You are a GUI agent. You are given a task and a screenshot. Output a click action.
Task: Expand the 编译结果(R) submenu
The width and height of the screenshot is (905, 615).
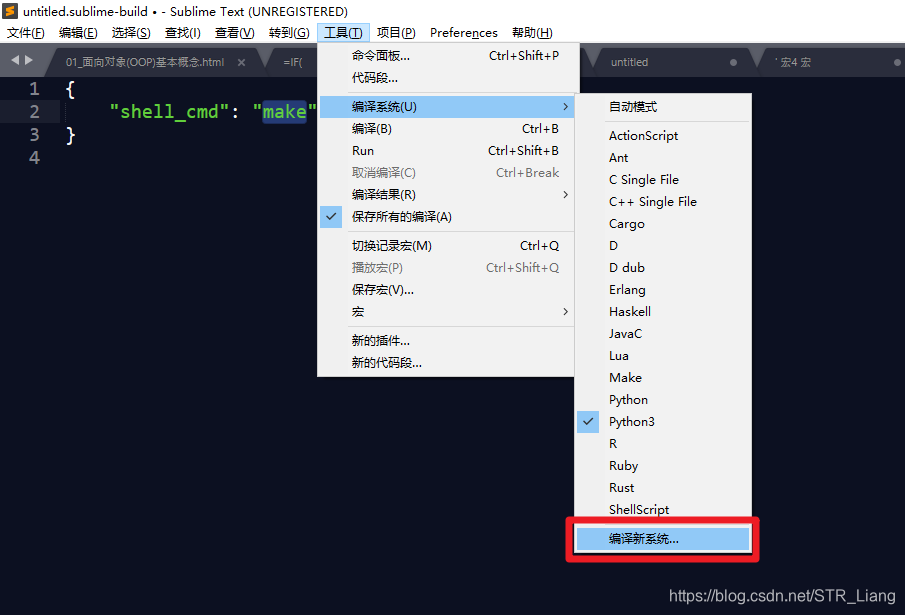[448, 194]
